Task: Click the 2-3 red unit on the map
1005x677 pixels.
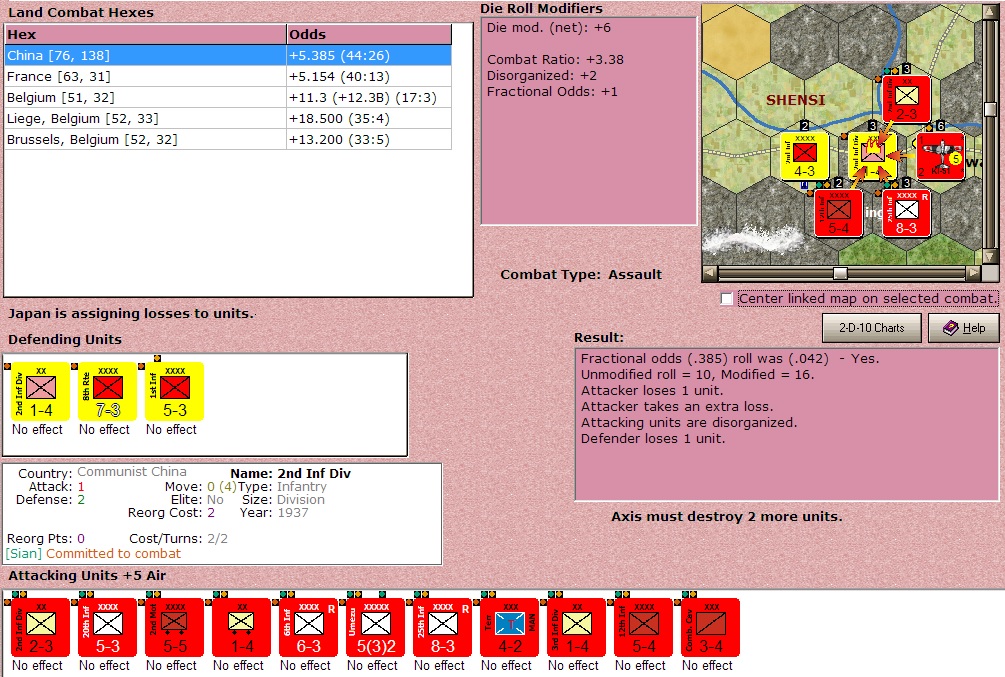Action: click(906, 99)
